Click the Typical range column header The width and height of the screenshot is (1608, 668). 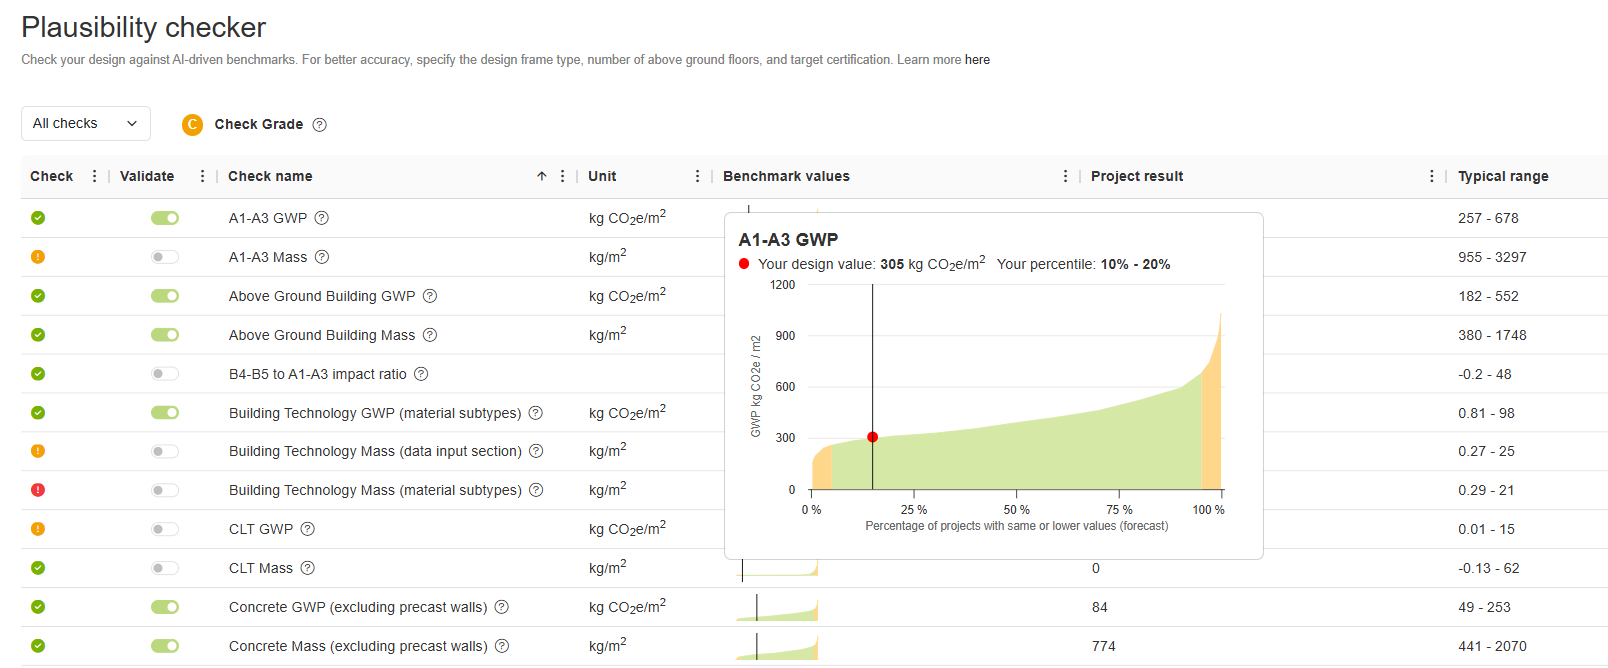tap(1503, 176)
